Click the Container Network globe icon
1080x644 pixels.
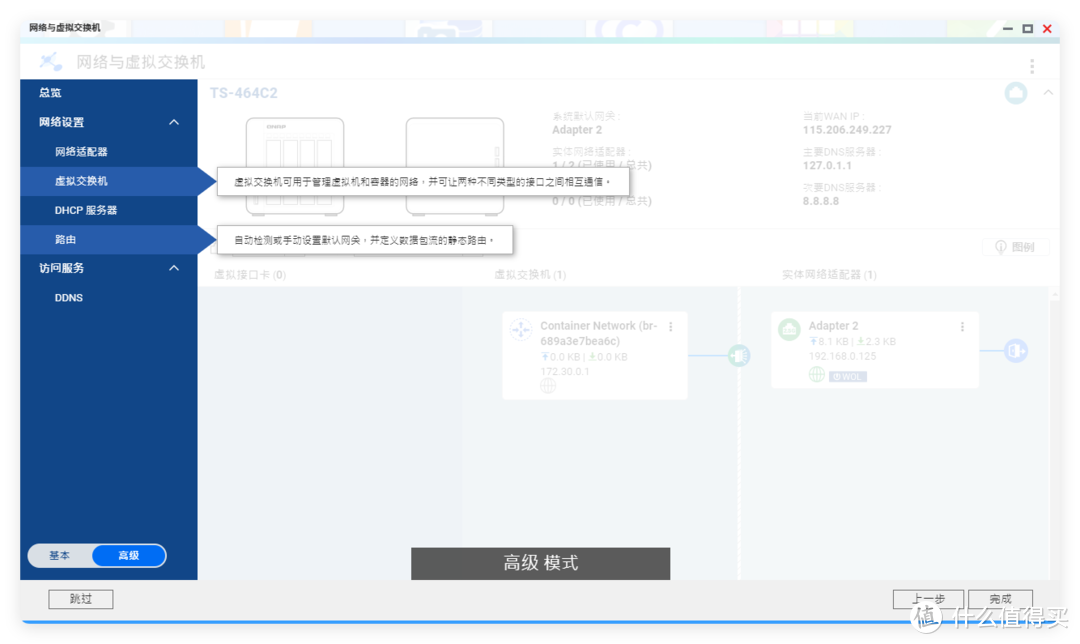(548, 386)
